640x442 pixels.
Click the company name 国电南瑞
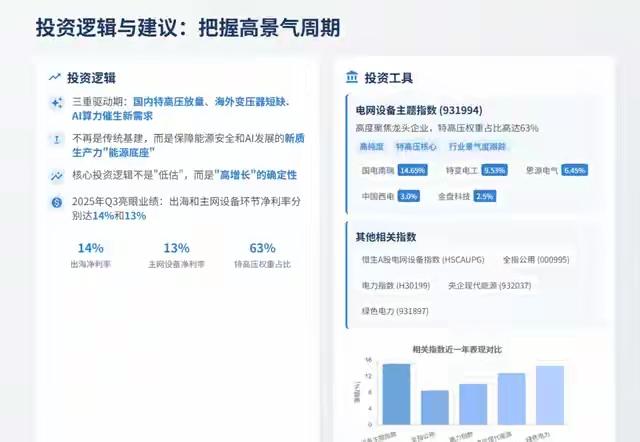click(x=378, y=170)
